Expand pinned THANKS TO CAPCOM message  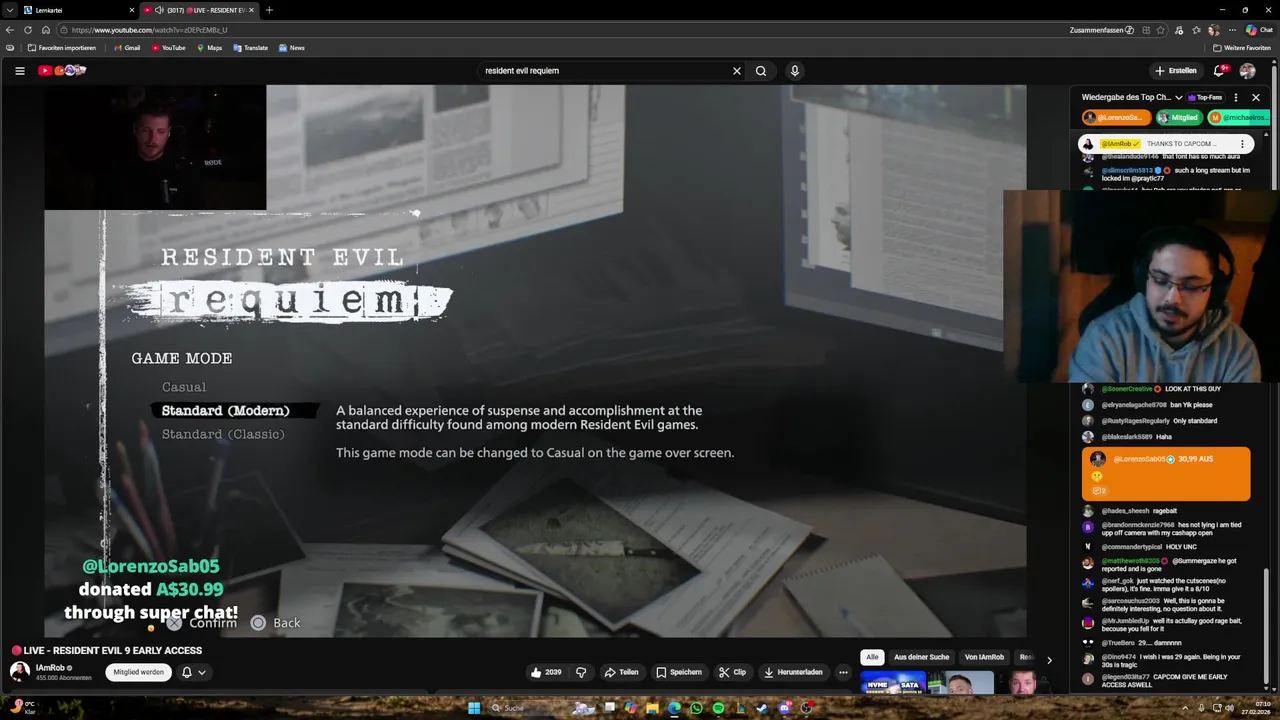coord(1180,144)
